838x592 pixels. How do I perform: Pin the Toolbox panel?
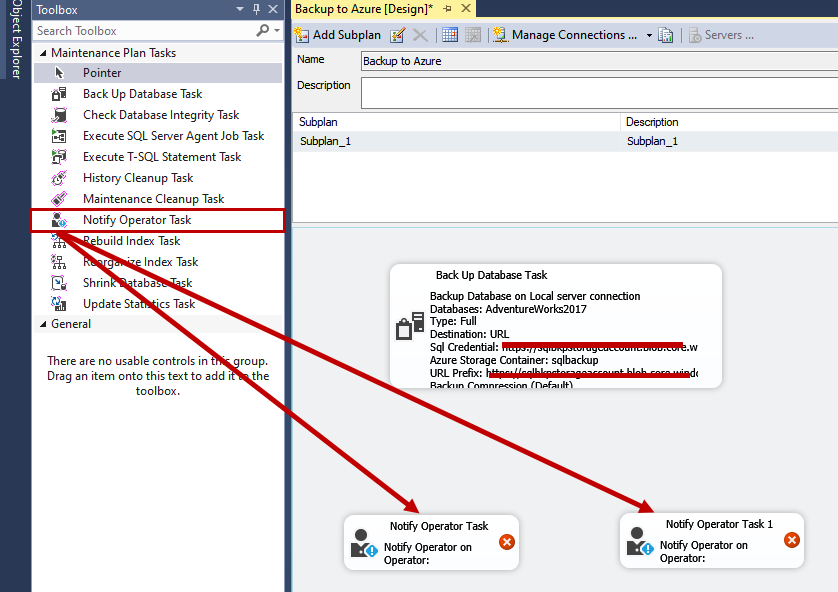(x=257, y=9)
